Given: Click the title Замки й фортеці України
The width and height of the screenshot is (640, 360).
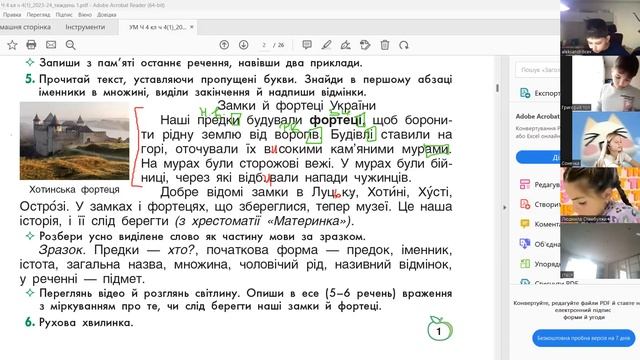Looking at the screenshot, I should pyautogui.click(x=296, y=105).
